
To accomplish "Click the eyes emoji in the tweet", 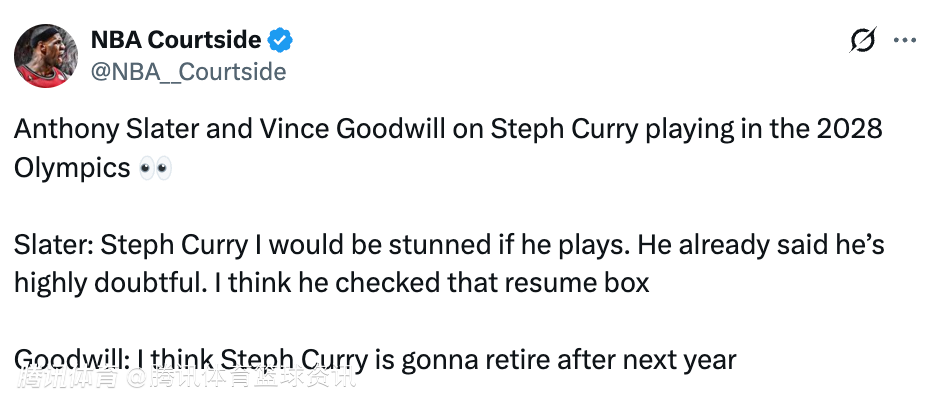I will coord(155,167).
